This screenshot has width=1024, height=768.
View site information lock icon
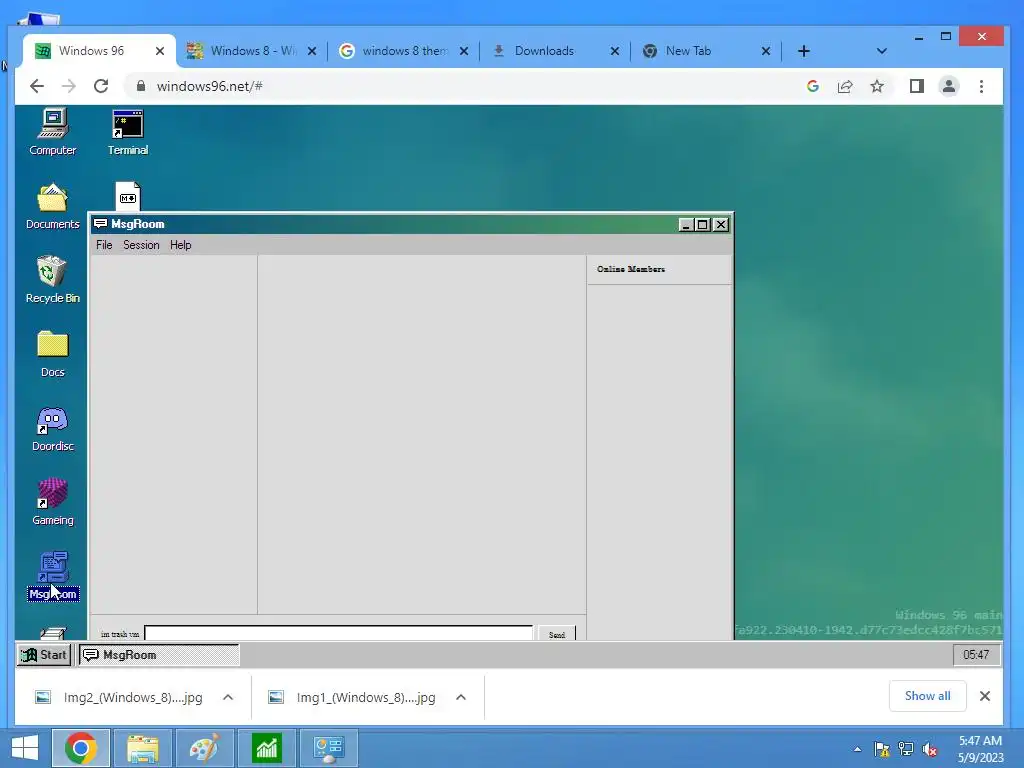tap(140, 86)
